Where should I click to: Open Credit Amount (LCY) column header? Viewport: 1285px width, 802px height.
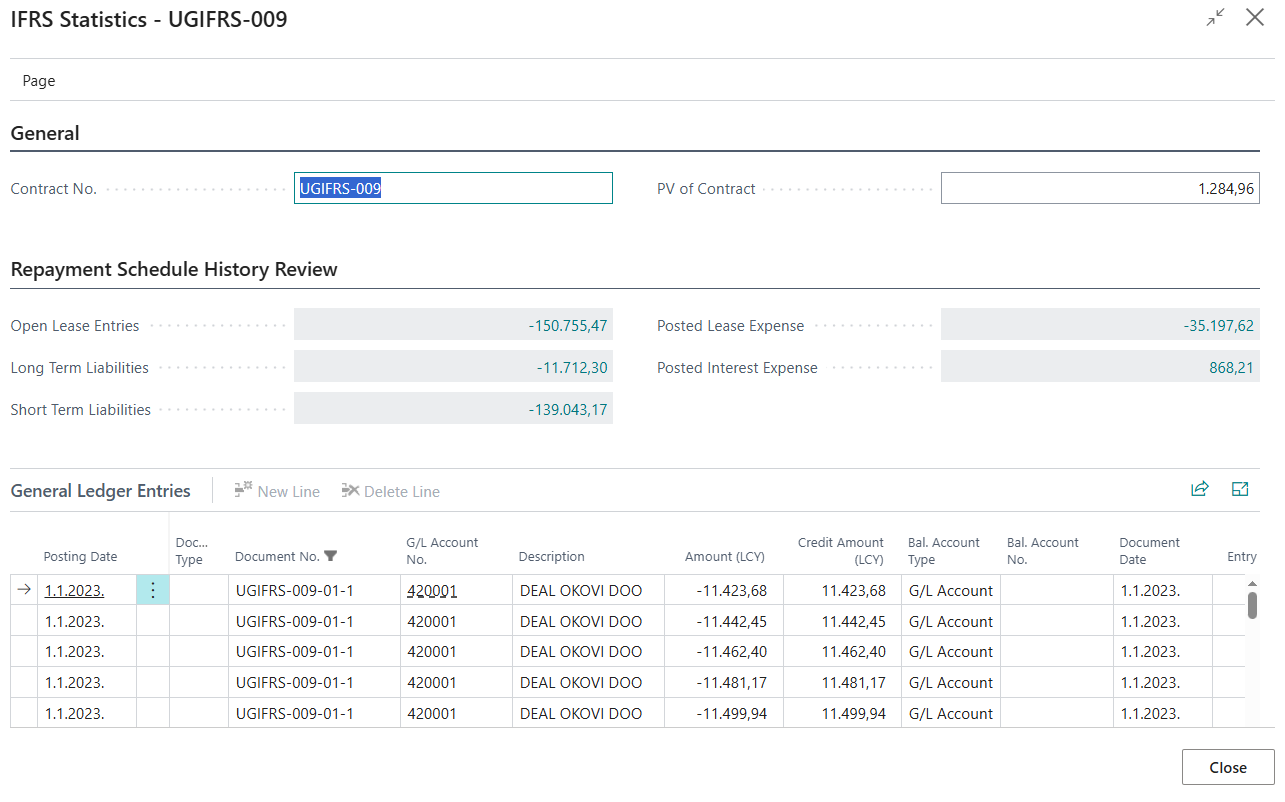tap(841, 550)
